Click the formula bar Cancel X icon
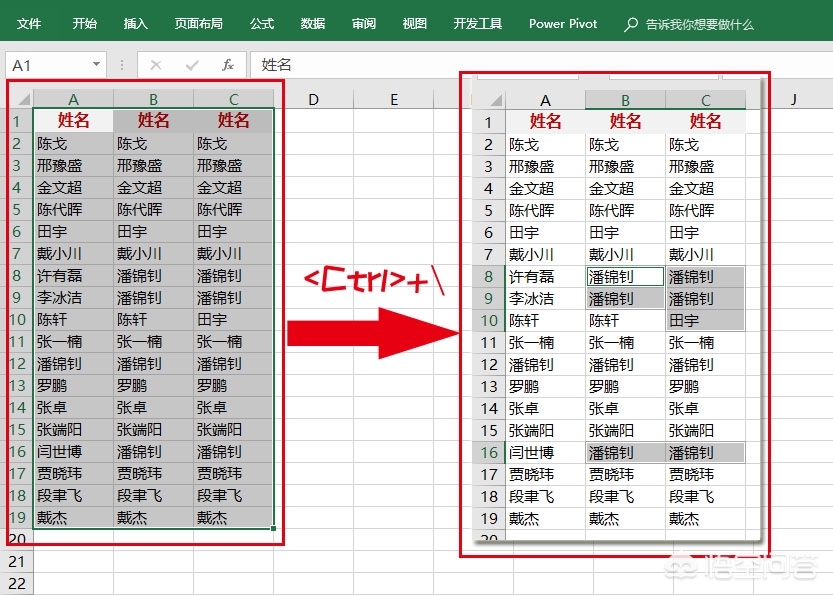Screen dimensions: 833x595 click(x=156, y=65)
